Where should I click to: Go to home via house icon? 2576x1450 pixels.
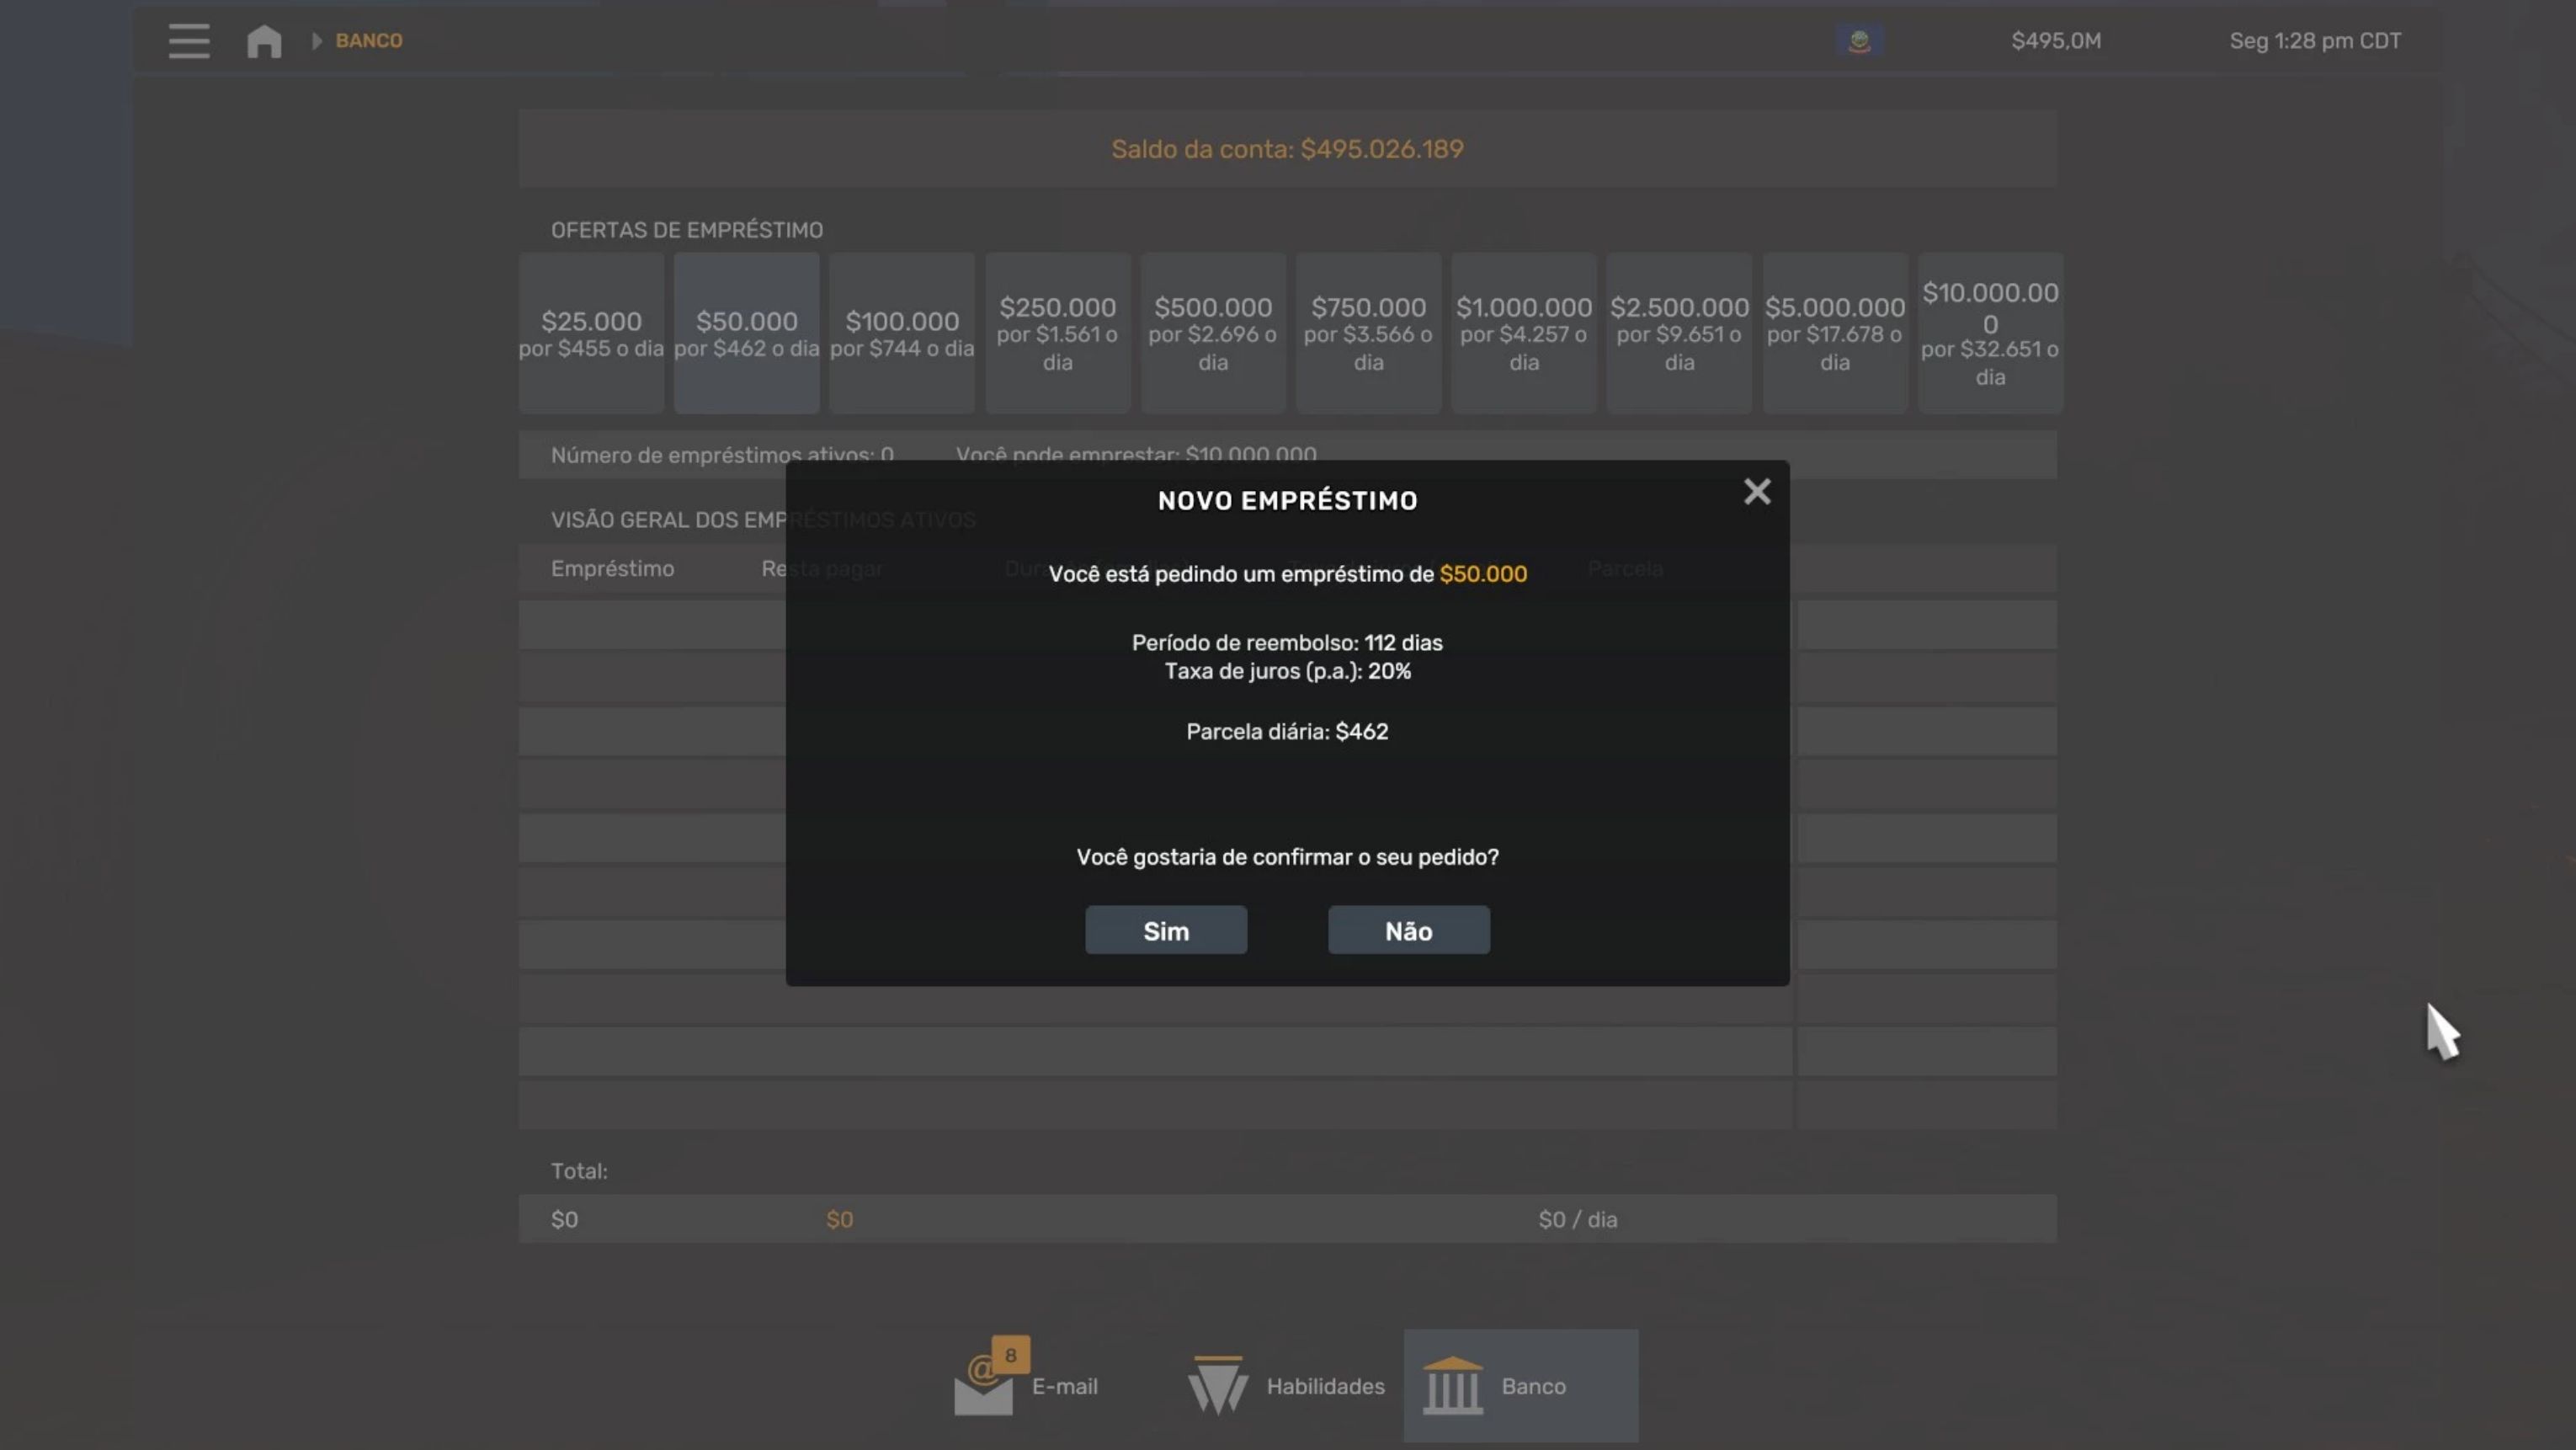click(x=264, y=41)
